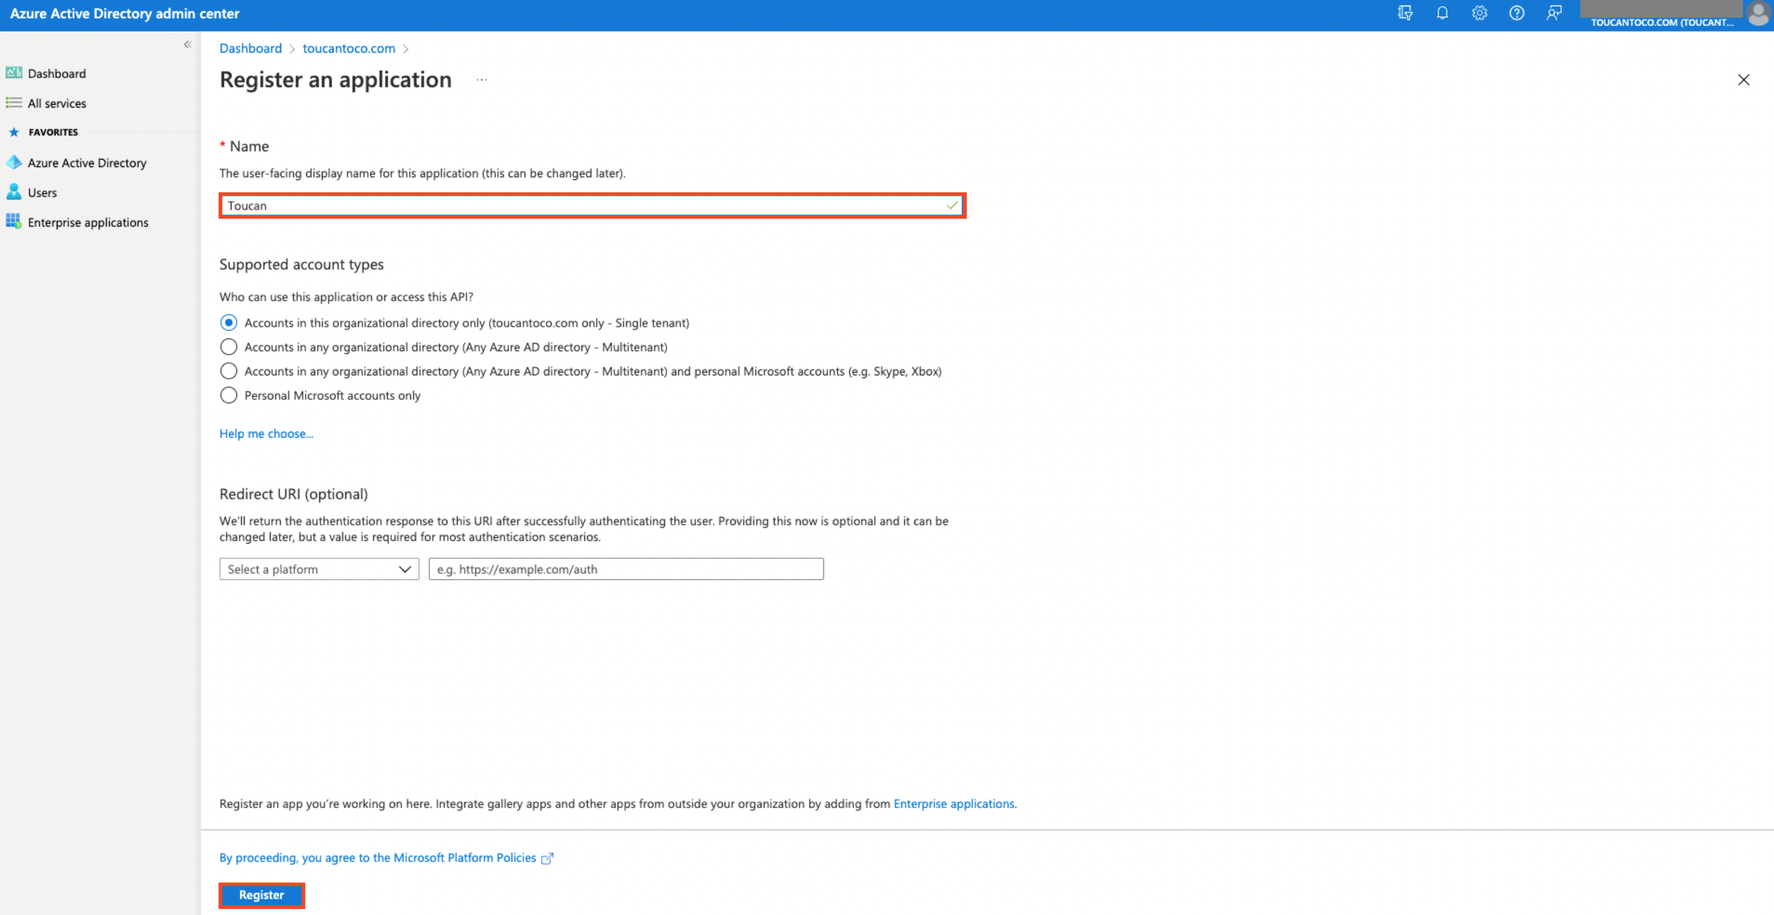Open the notifications bell icon
Image resolution: width=1774 pixels, height=915 pixels.
pyautogui.click(x=1442, y=13)
